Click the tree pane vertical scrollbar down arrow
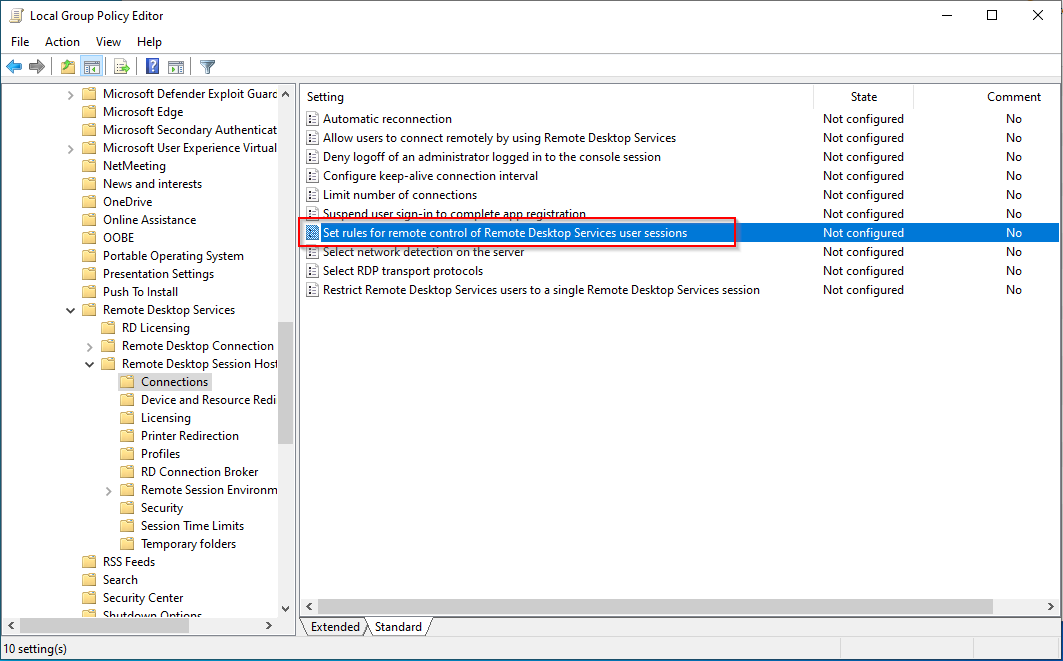This screenshot has height=661, width=1063. click(x=285, y=608)
